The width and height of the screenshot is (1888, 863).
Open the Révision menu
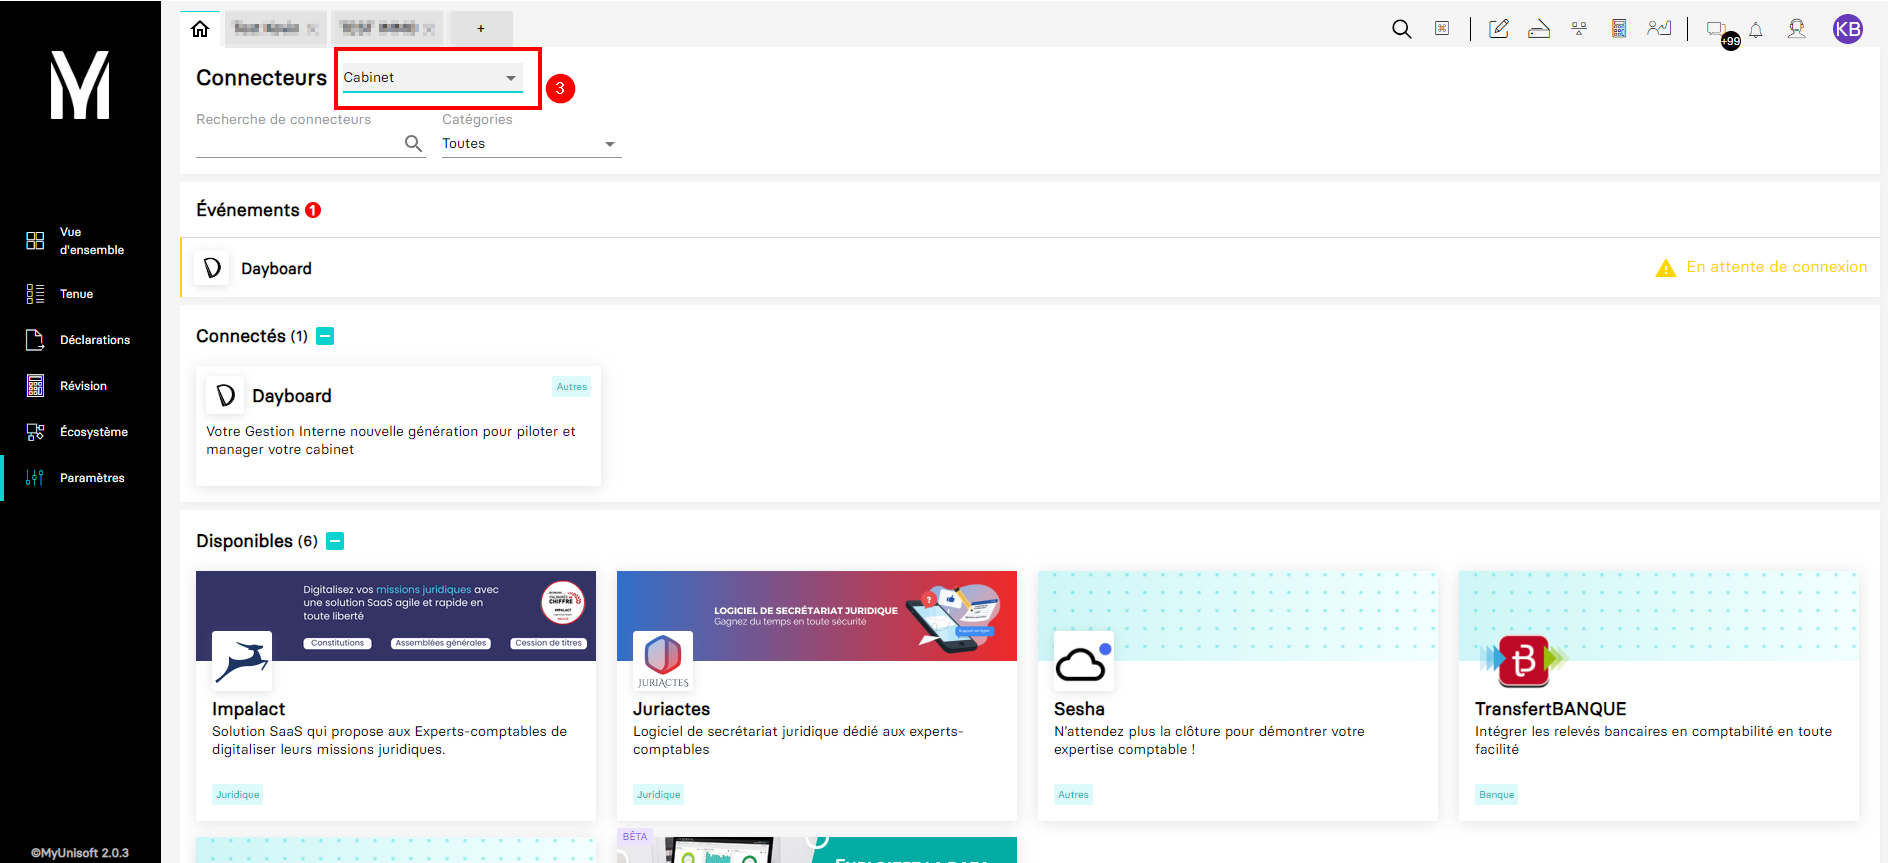(x=80, y=386)
